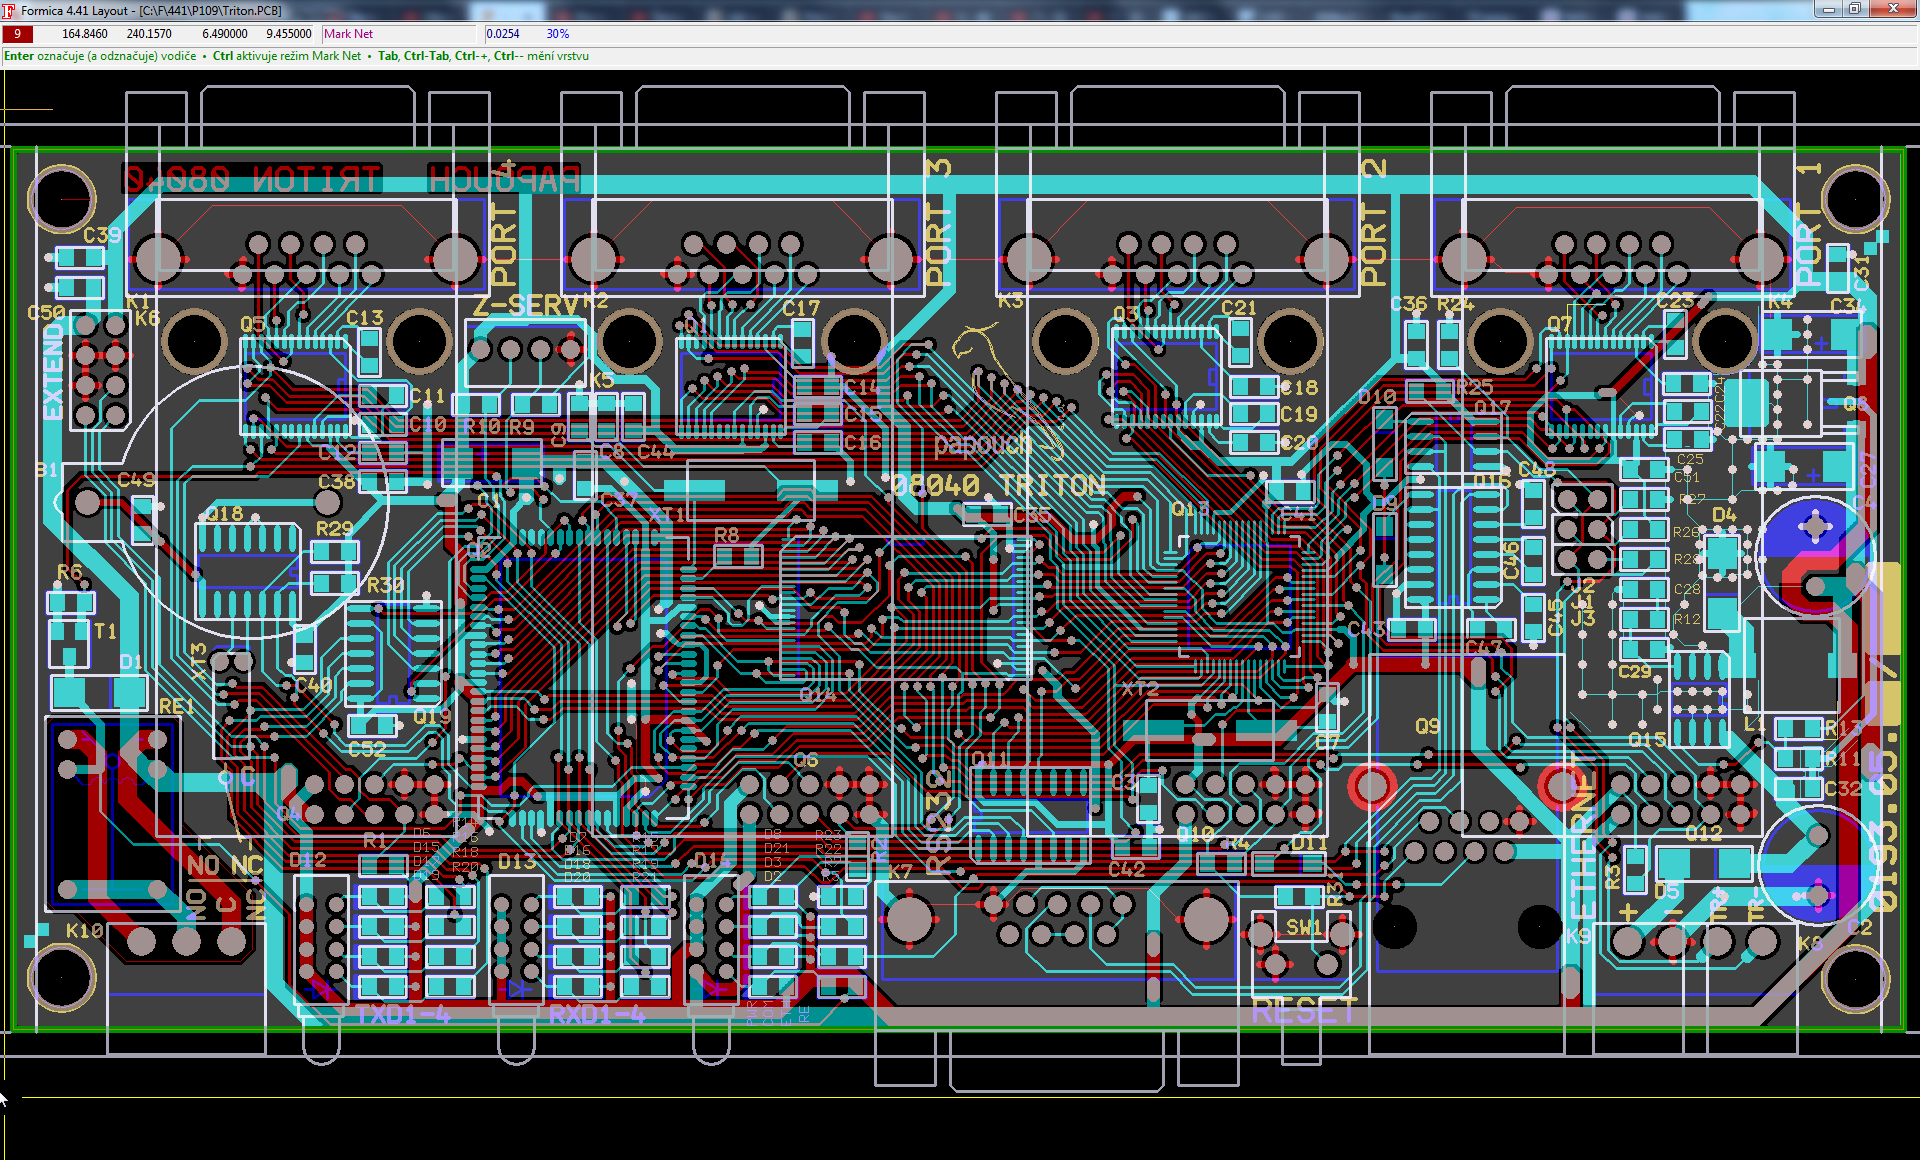Click the RXD1-4 silkscreen label

[x=597, y=1015]
